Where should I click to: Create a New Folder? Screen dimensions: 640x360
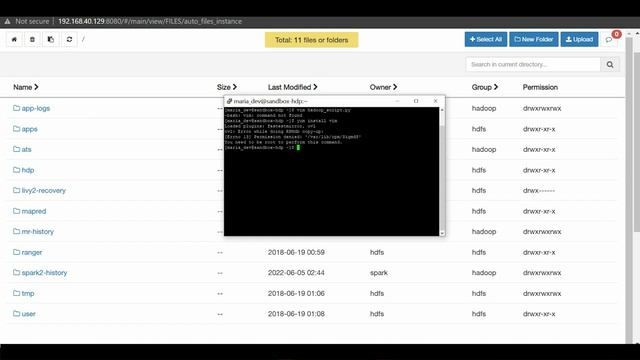533,40
